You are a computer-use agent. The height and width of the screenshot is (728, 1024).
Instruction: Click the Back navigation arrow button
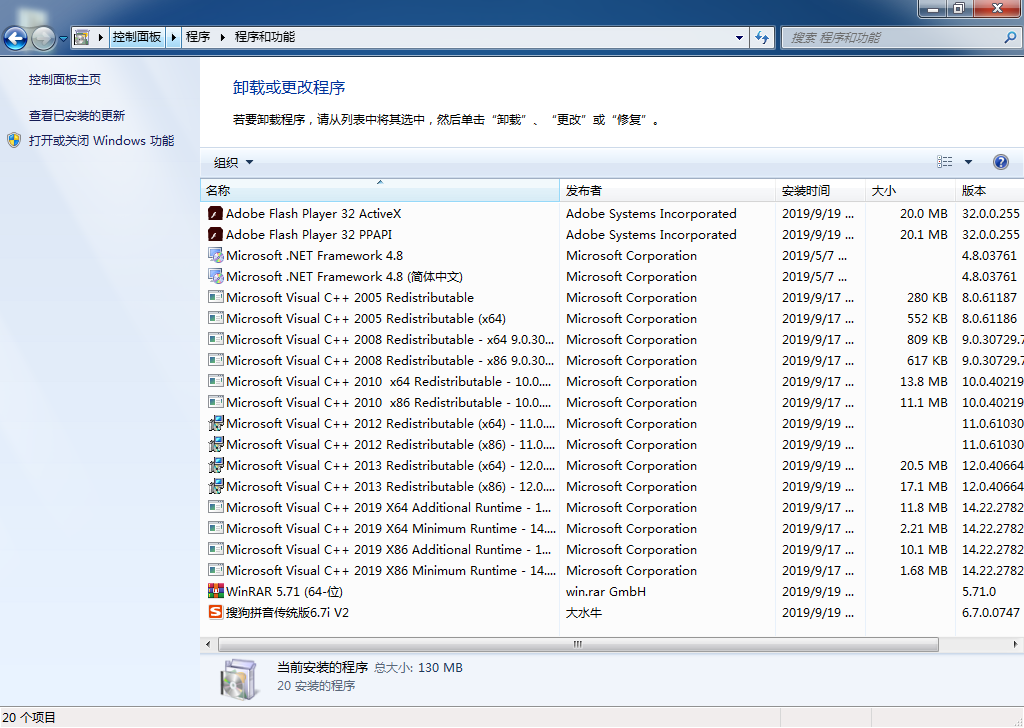(x=16, y=38)
